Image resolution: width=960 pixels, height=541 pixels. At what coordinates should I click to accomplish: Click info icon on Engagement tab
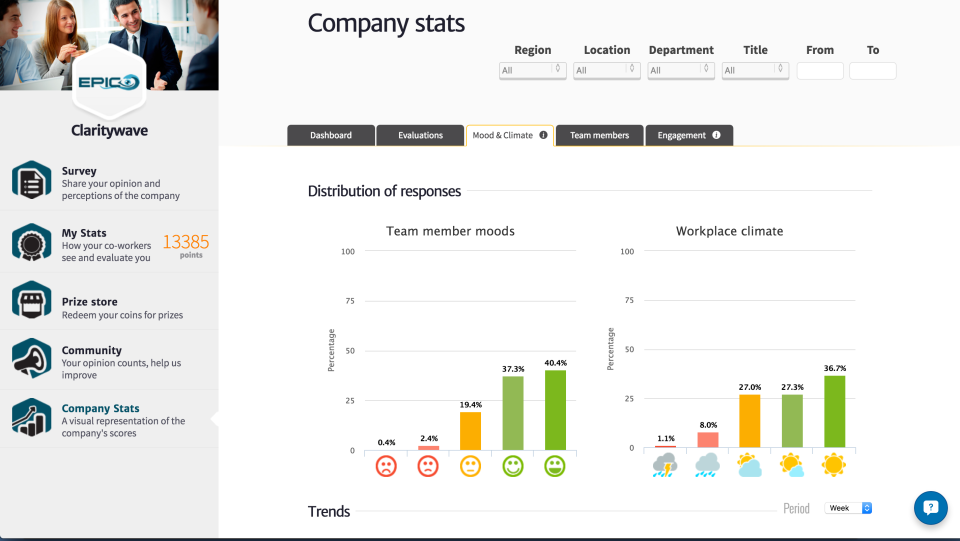716,135
